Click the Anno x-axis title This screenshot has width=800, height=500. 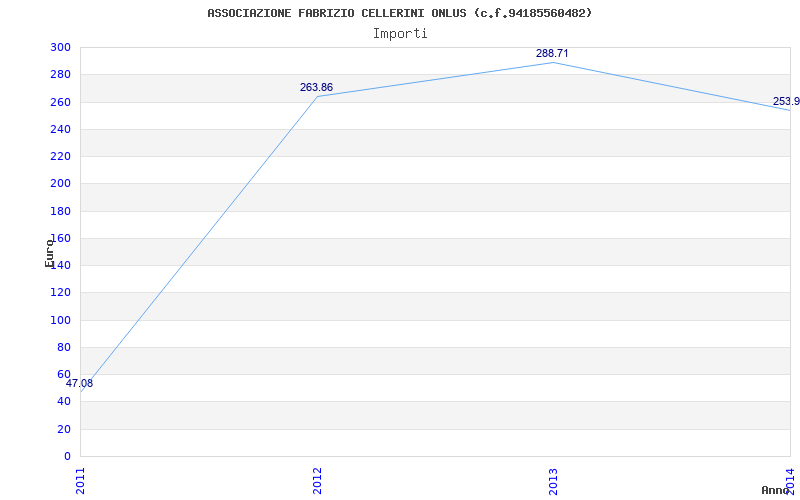click(x=776, y=490)
